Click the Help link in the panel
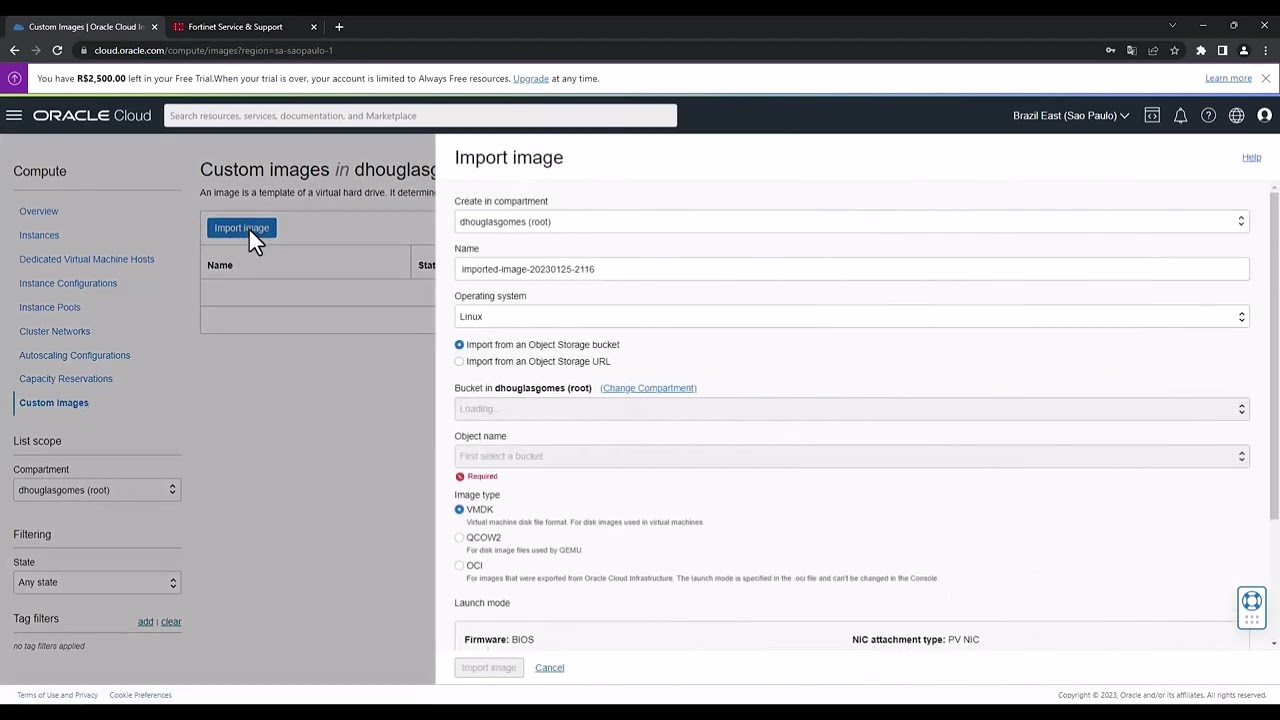 pos(1252,157)
